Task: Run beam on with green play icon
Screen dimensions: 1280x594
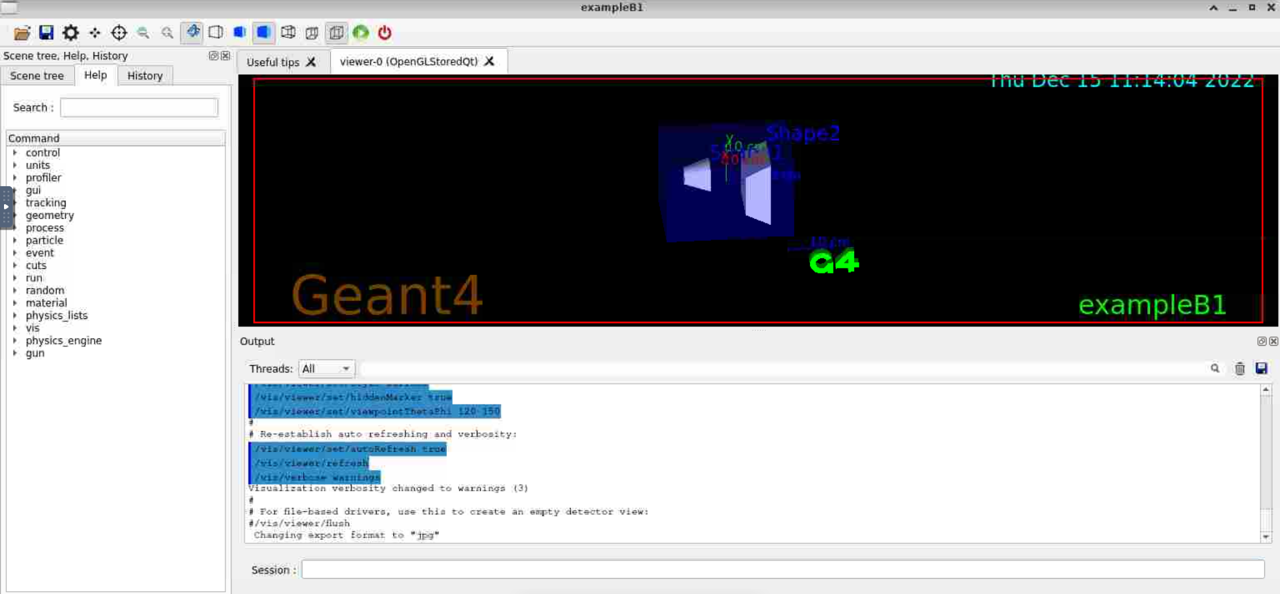Action: pos(361,33)
